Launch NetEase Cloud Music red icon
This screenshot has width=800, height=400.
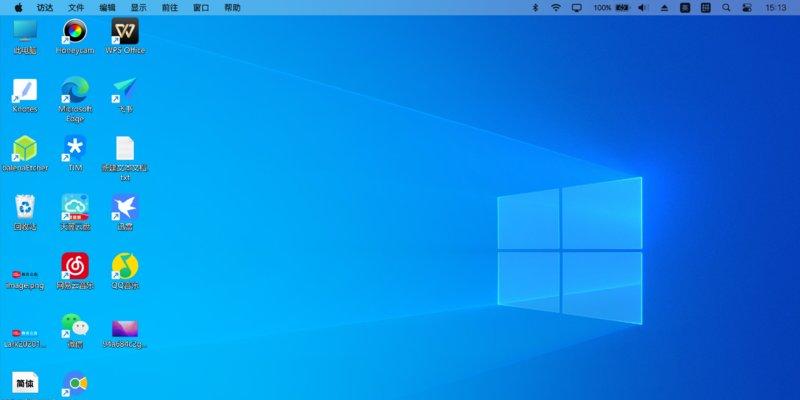pyautogui.click(x=75, y=266)
